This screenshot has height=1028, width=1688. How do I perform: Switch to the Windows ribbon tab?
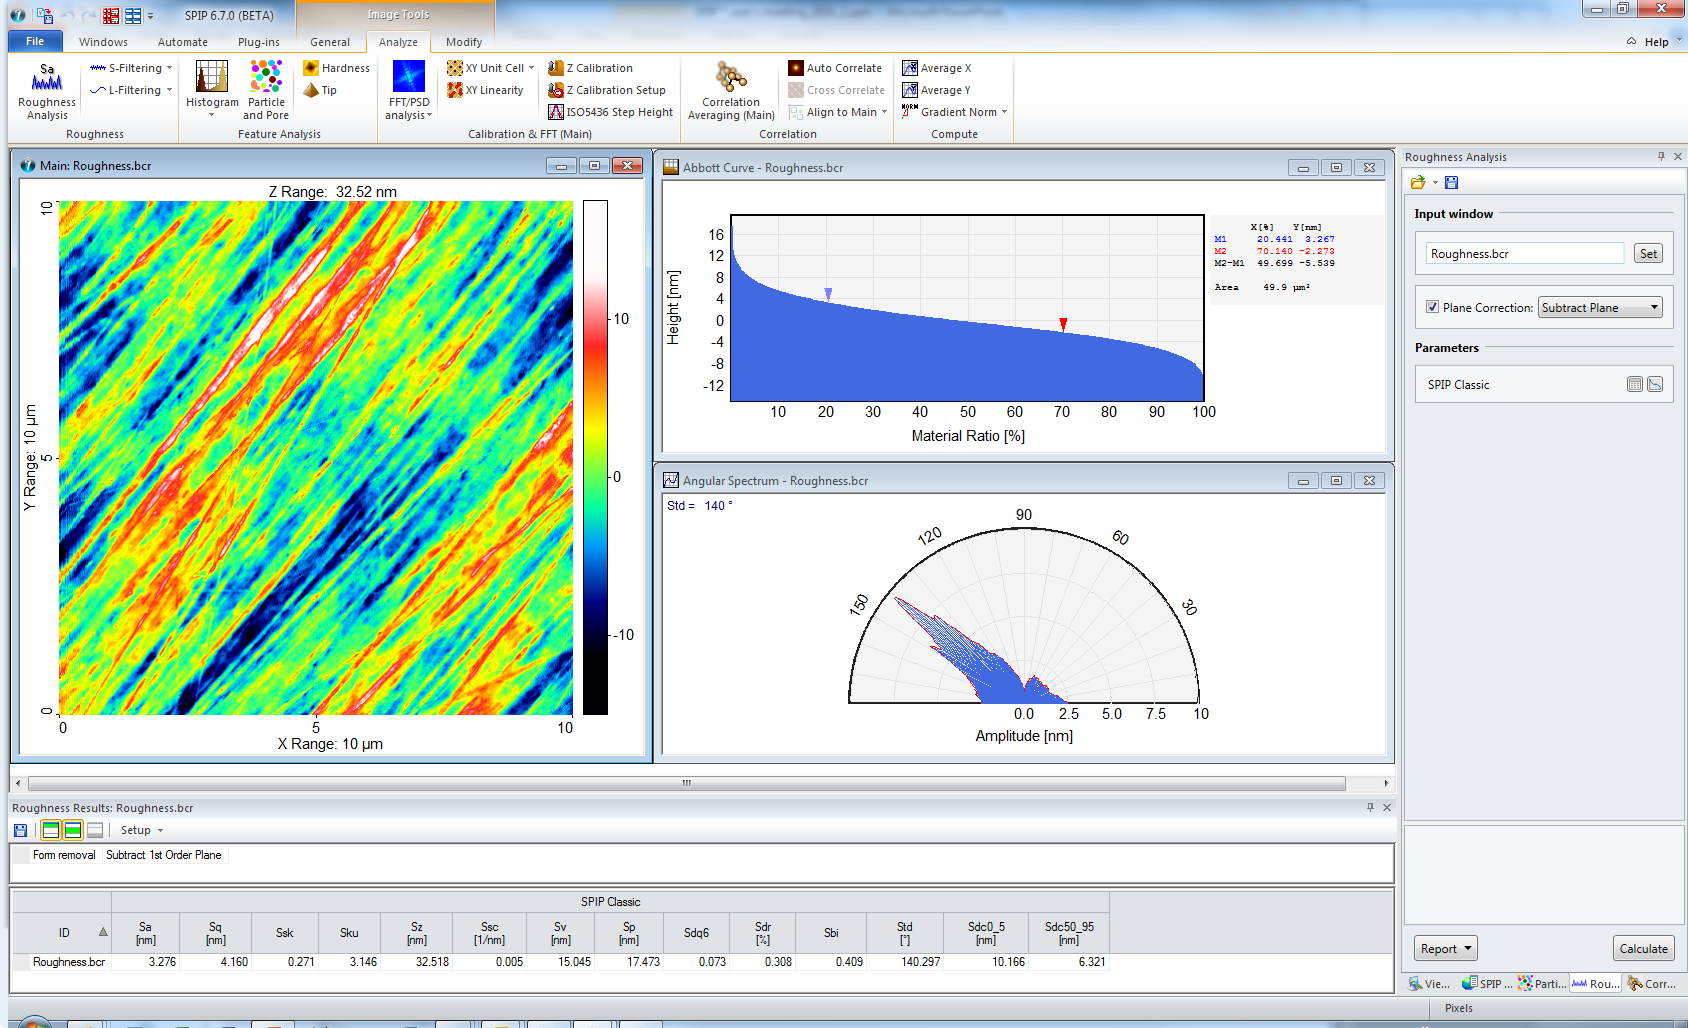coord(103,42)
